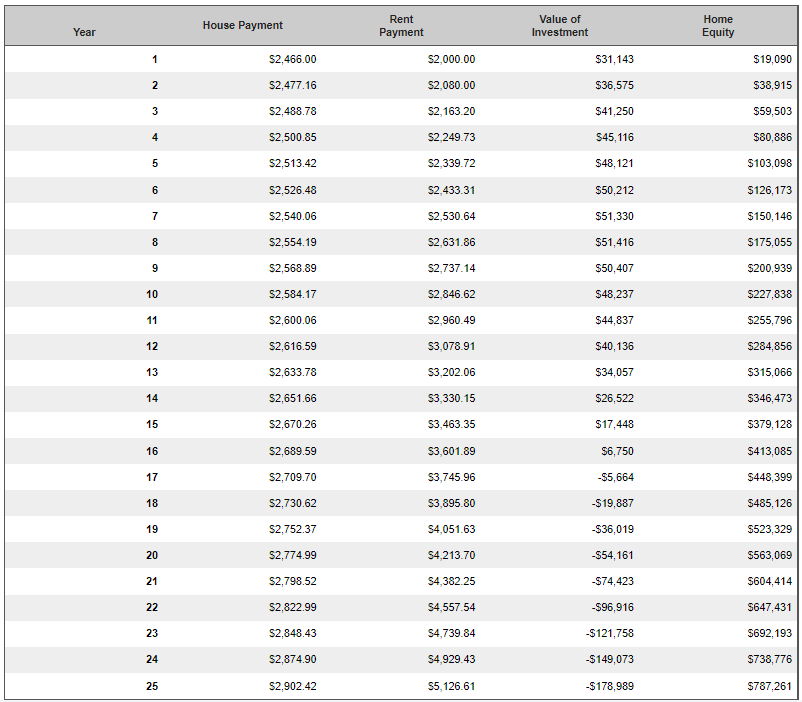Click home equity $379,128
This screenshot has width=802, height=702.
769,425
